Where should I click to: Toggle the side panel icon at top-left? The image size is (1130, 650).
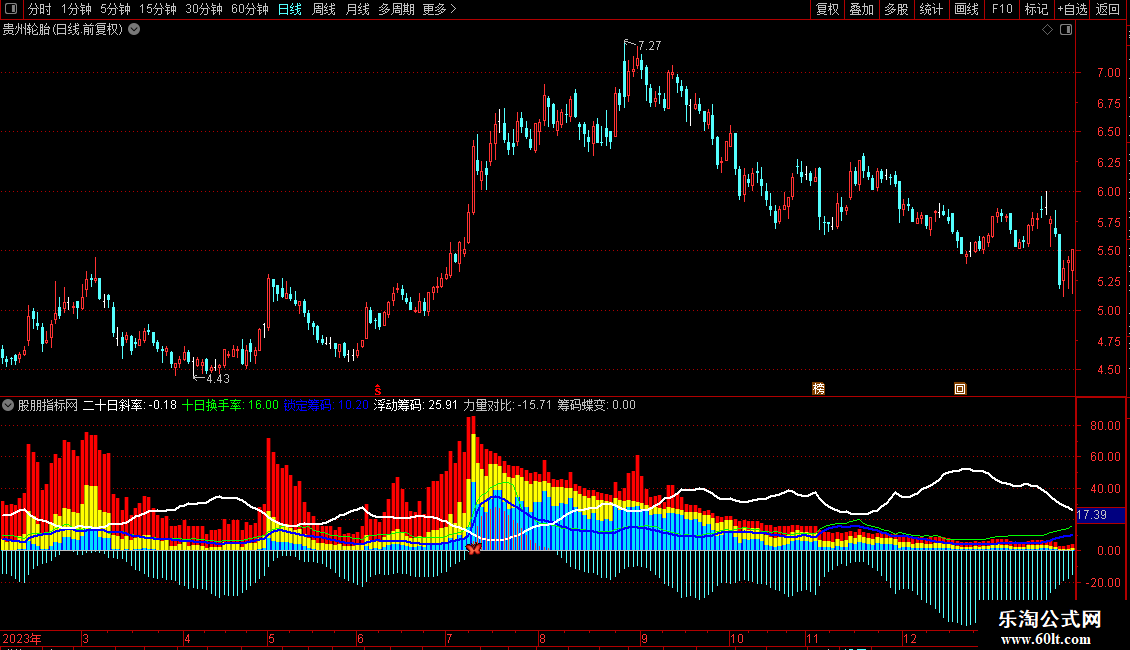pos(11,9)
